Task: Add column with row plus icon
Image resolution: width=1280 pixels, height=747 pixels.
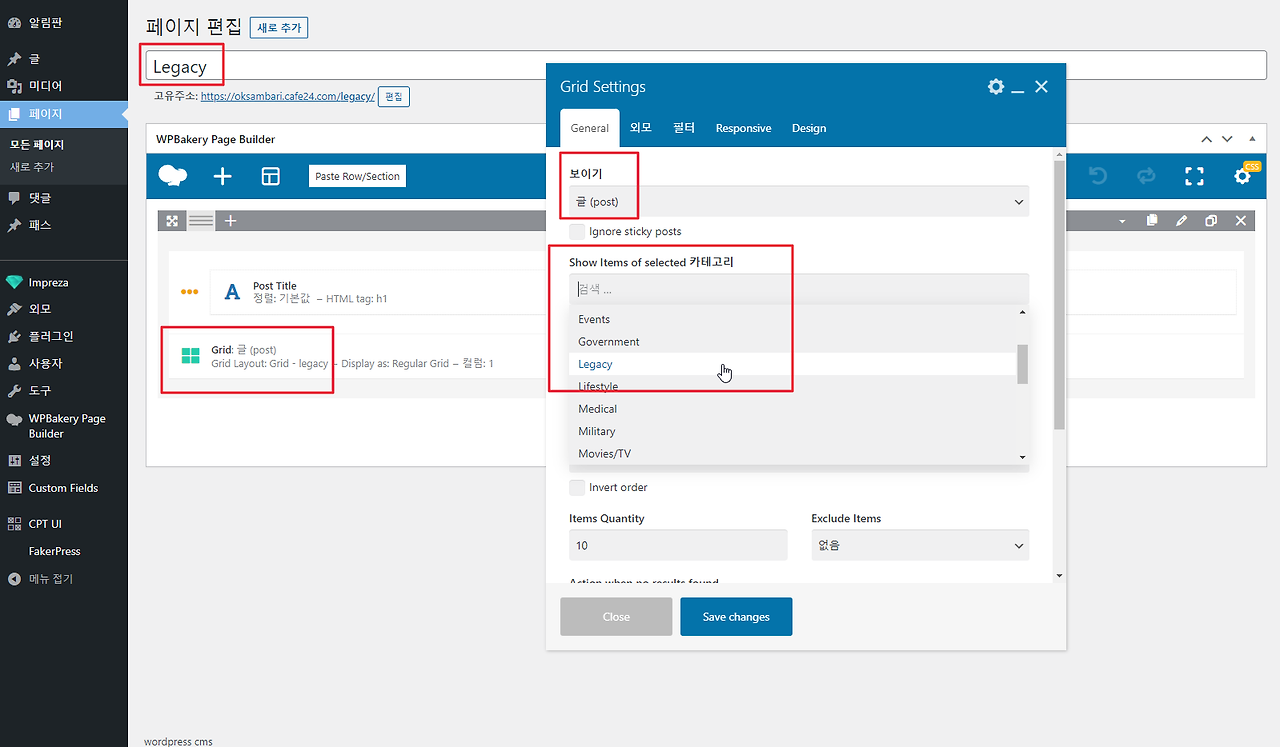Action: [230, 220]
